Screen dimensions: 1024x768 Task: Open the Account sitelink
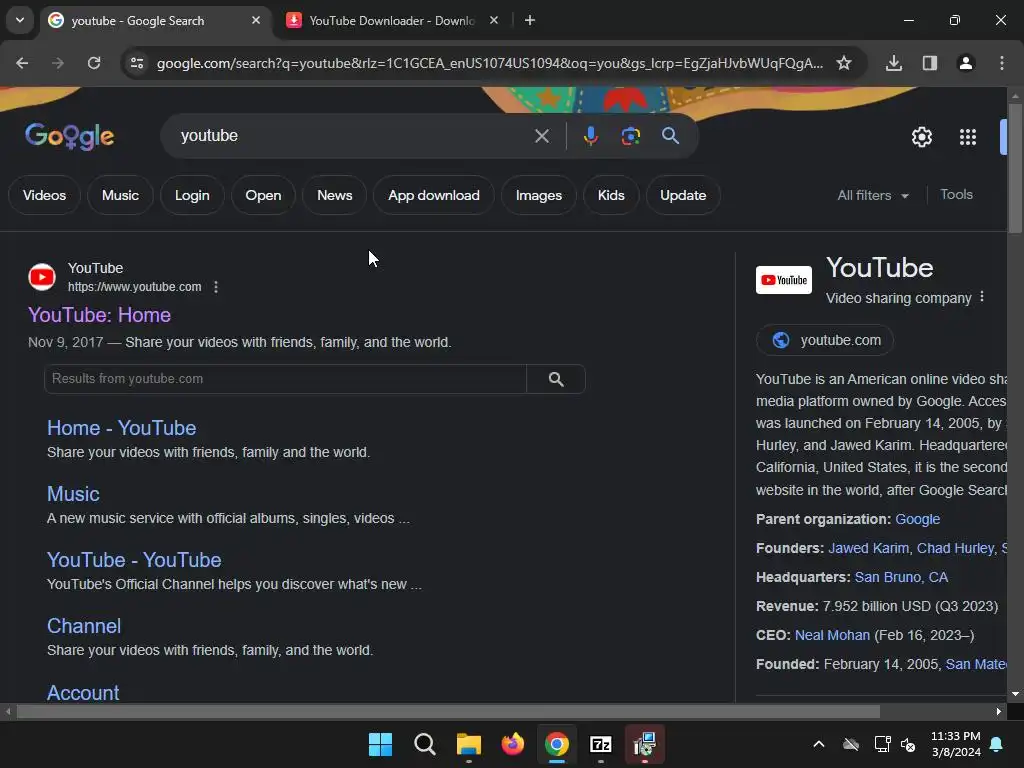point(83,692)
